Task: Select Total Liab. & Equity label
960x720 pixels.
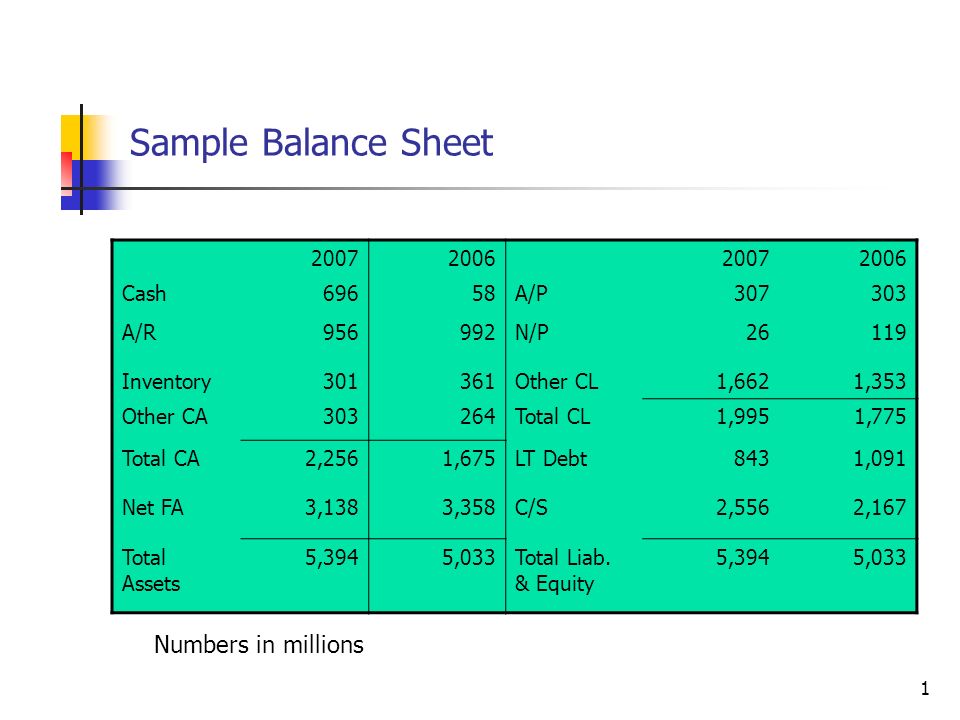Action: [563, 571]
